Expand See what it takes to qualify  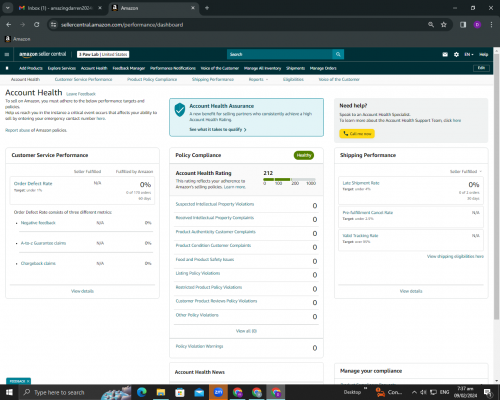coord(218,129)
